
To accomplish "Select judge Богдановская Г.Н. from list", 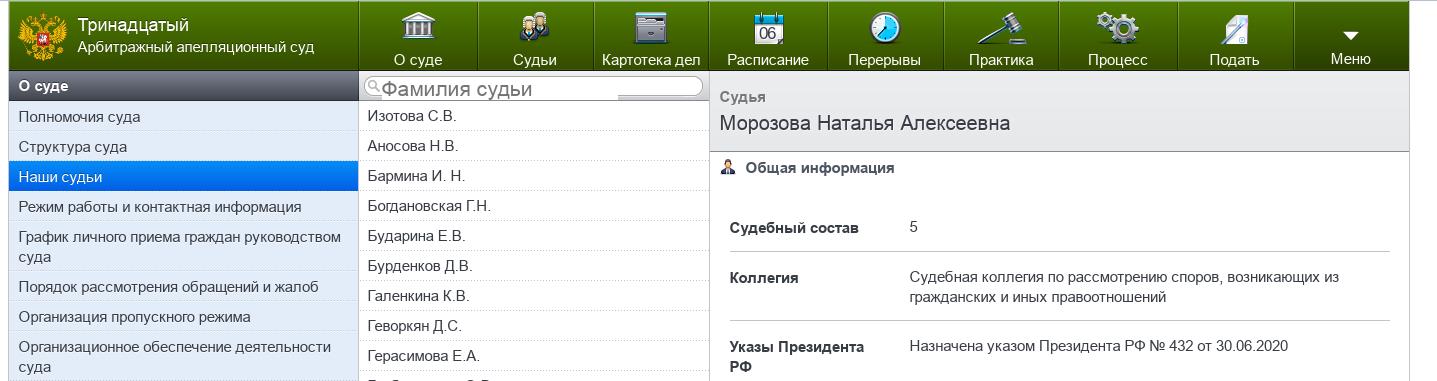I will pyautogui.click(x=534, y=206).
